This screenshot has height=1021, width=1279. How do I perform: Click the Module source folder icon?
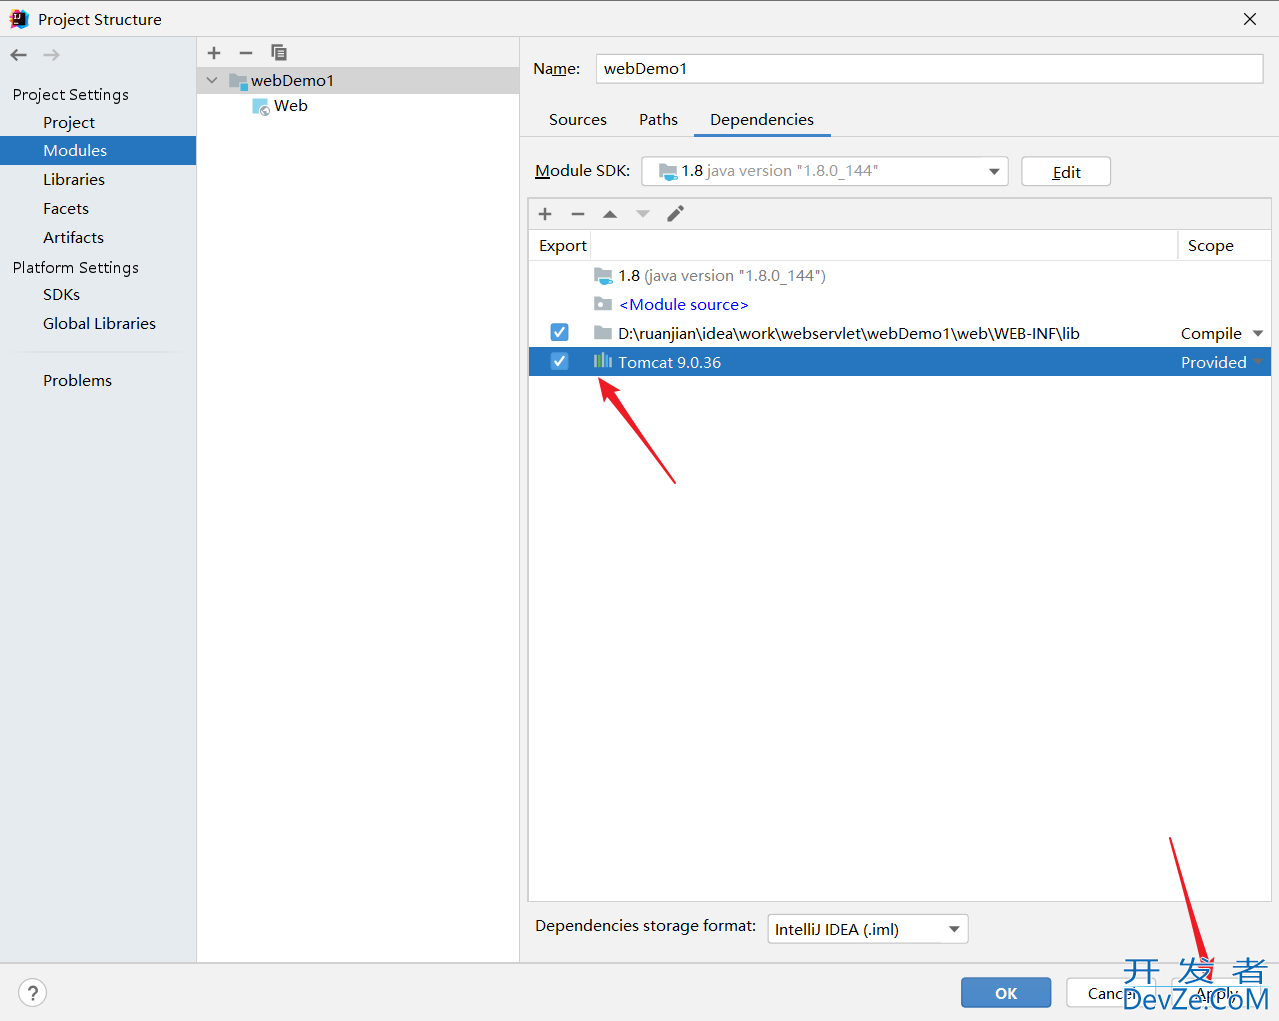(x=603, y=304)
